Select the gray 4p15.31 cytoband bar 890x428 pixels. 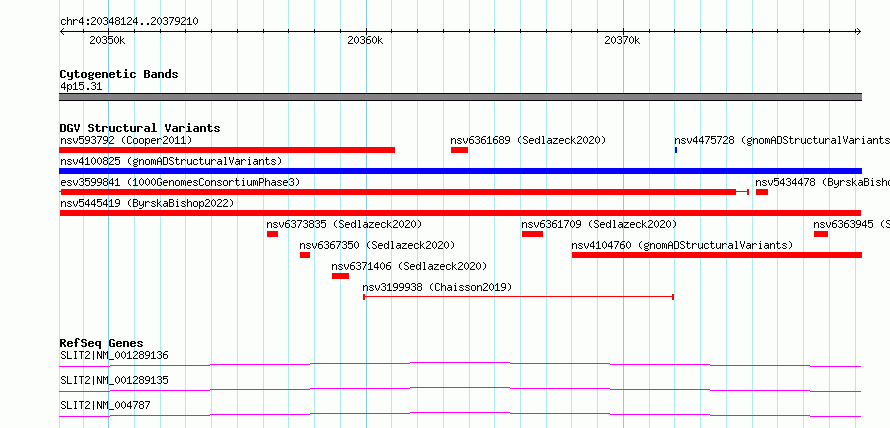coord(460,97)
